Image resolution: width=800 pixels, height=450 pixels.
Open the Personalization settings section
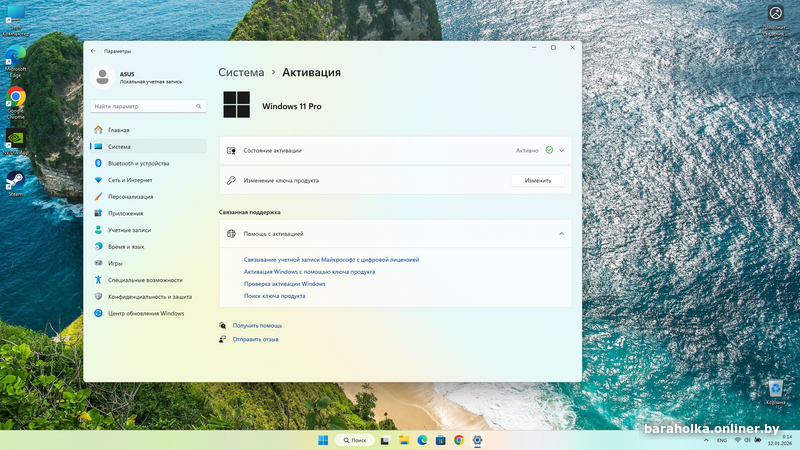click(138, 197)
